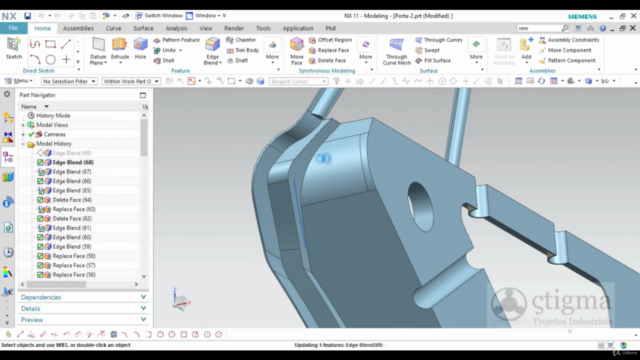
Task: Open the Sketch tool
Action: coord(13,48)
